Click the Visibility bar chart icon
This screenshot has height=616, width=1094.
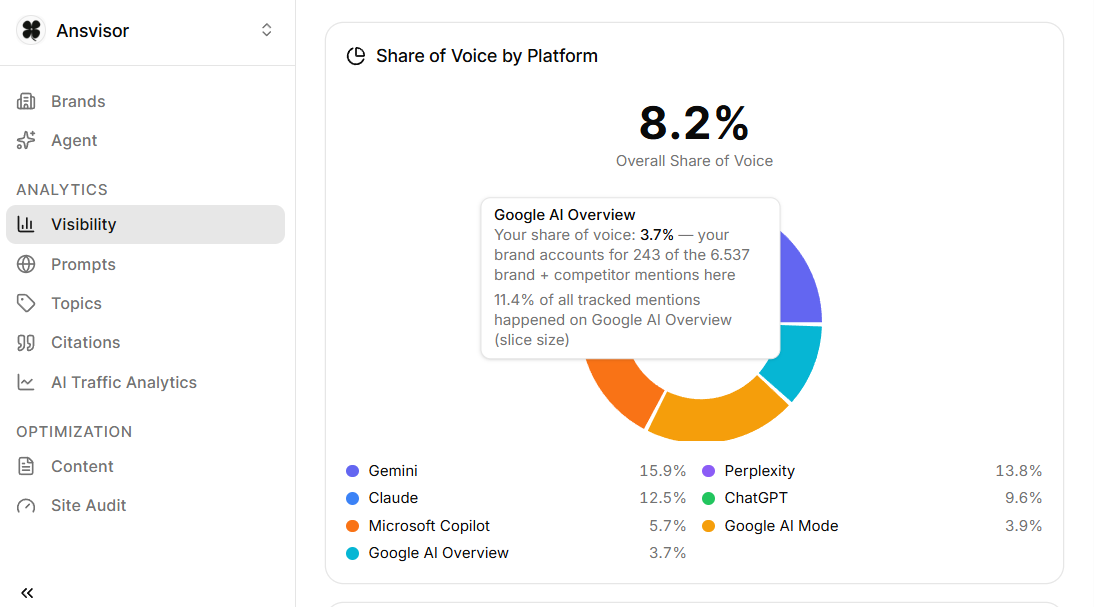tap(26, 224)
